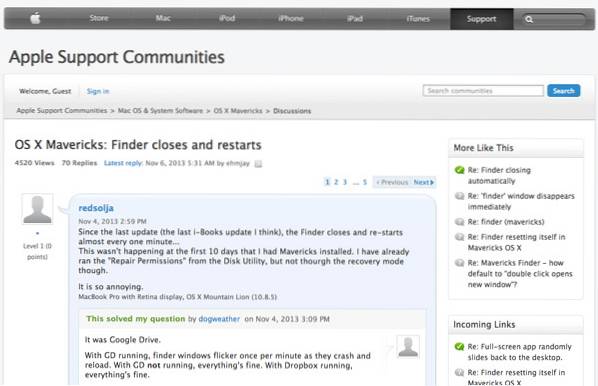Click green check icon beside 'Re: Finder closing automatically'
Screen dimensions: 598x386
point(460,170)
